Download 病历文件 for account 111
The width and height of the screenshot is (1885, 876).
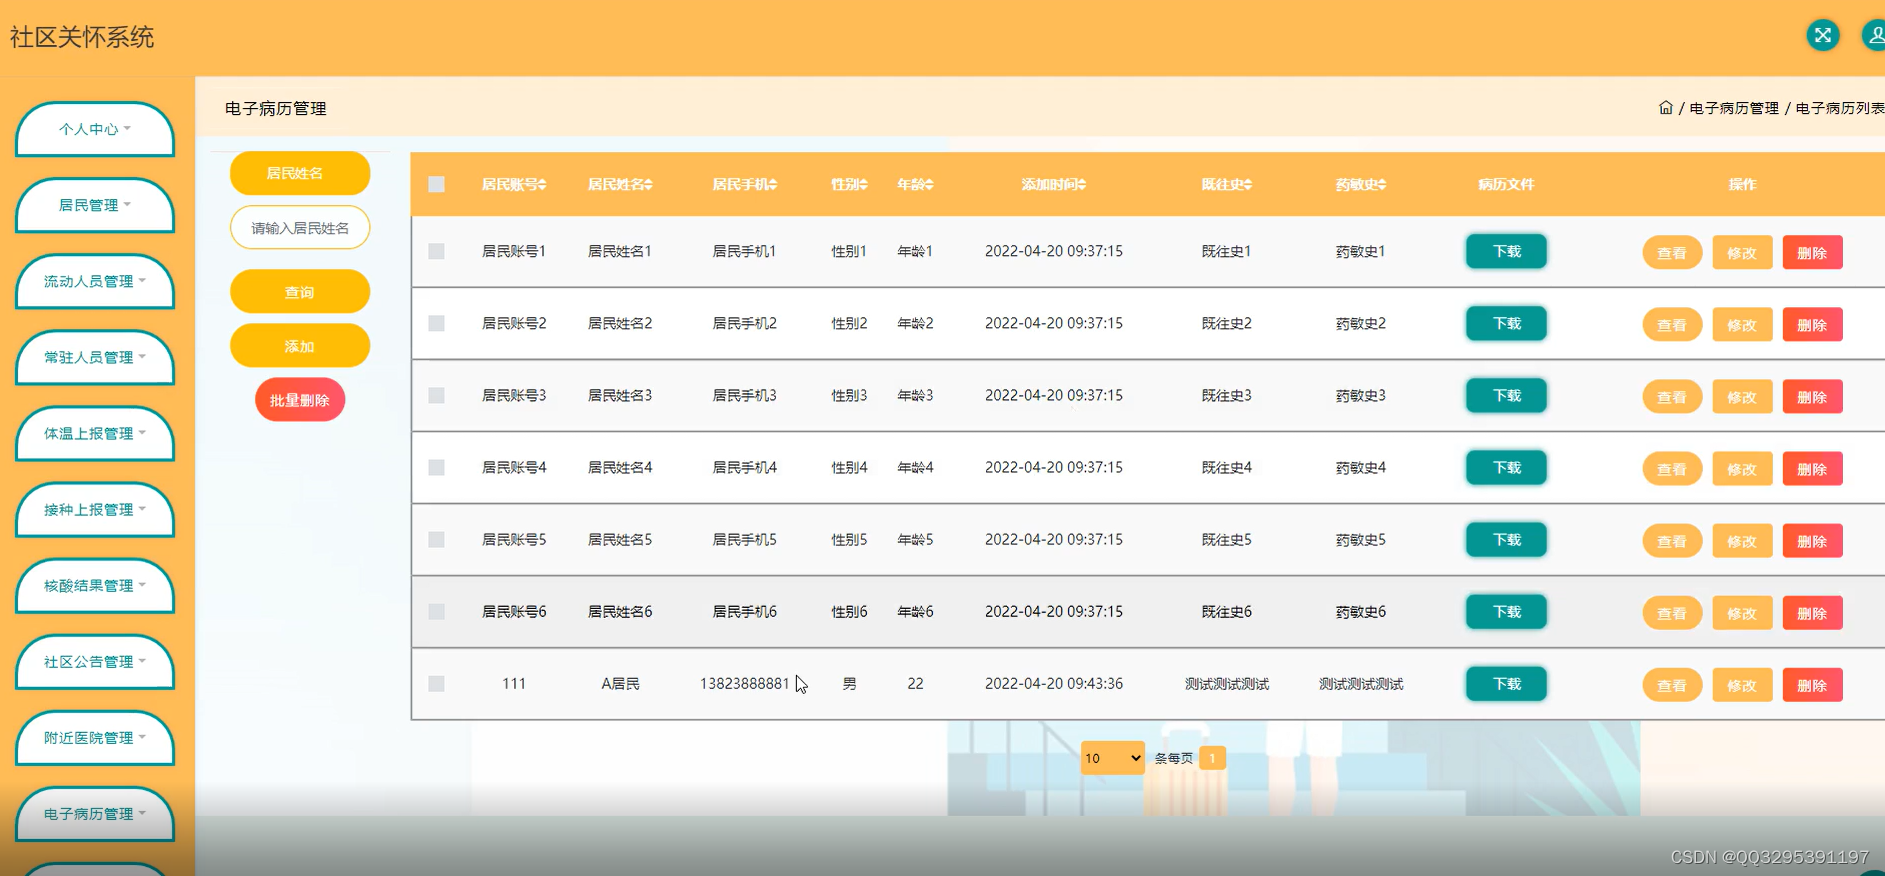(1506, 683)
